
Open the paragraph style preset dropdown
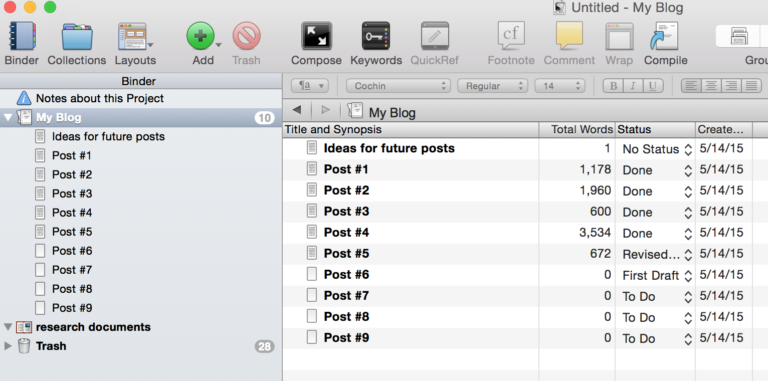(310, 86)
